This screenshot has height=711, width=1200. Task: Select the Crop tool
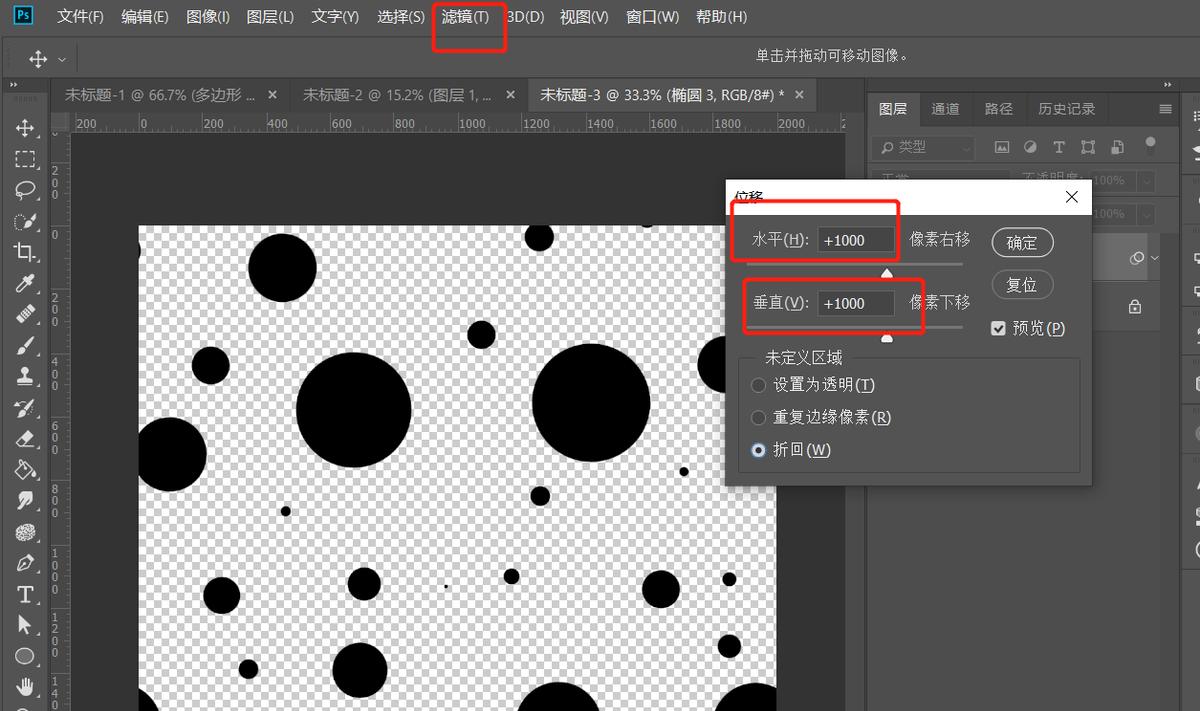(25, 252)
